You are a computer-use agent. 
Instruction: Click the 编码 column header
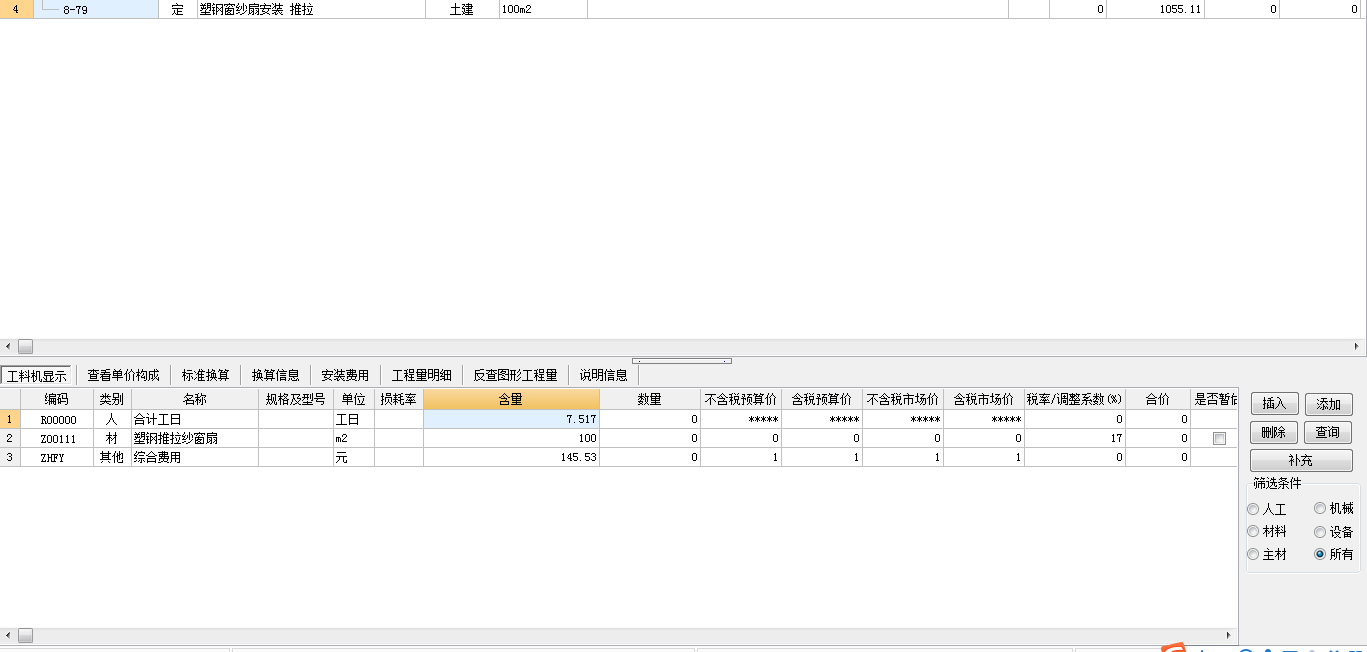point(56,399)
